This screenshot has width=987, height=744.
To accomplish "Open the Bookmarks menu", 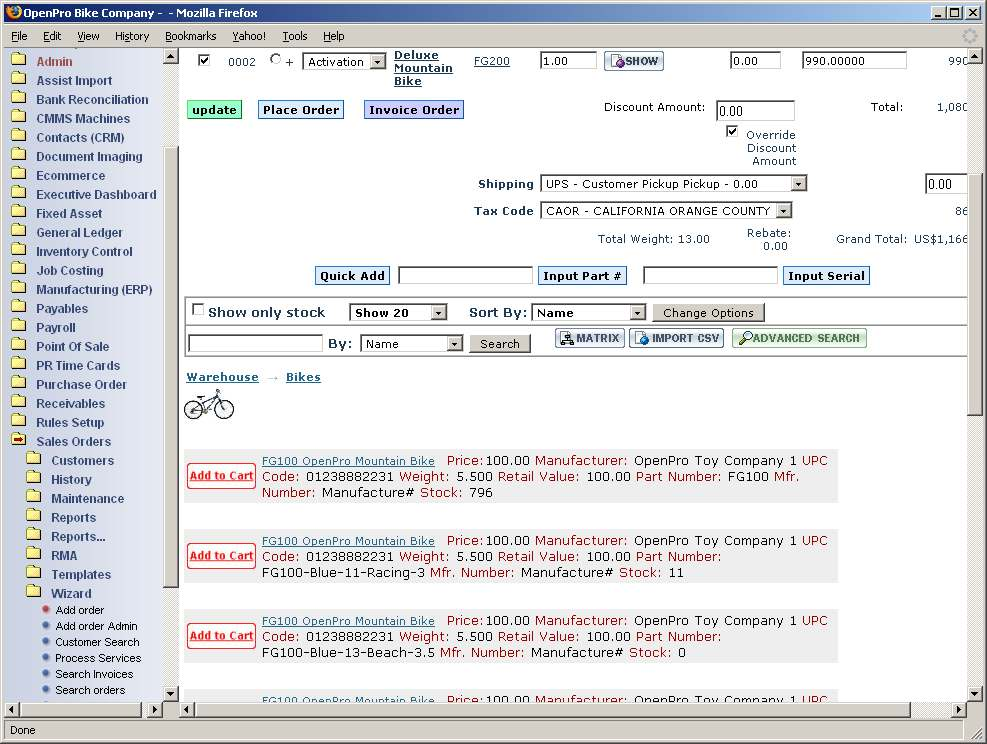I will coord(190,36).
